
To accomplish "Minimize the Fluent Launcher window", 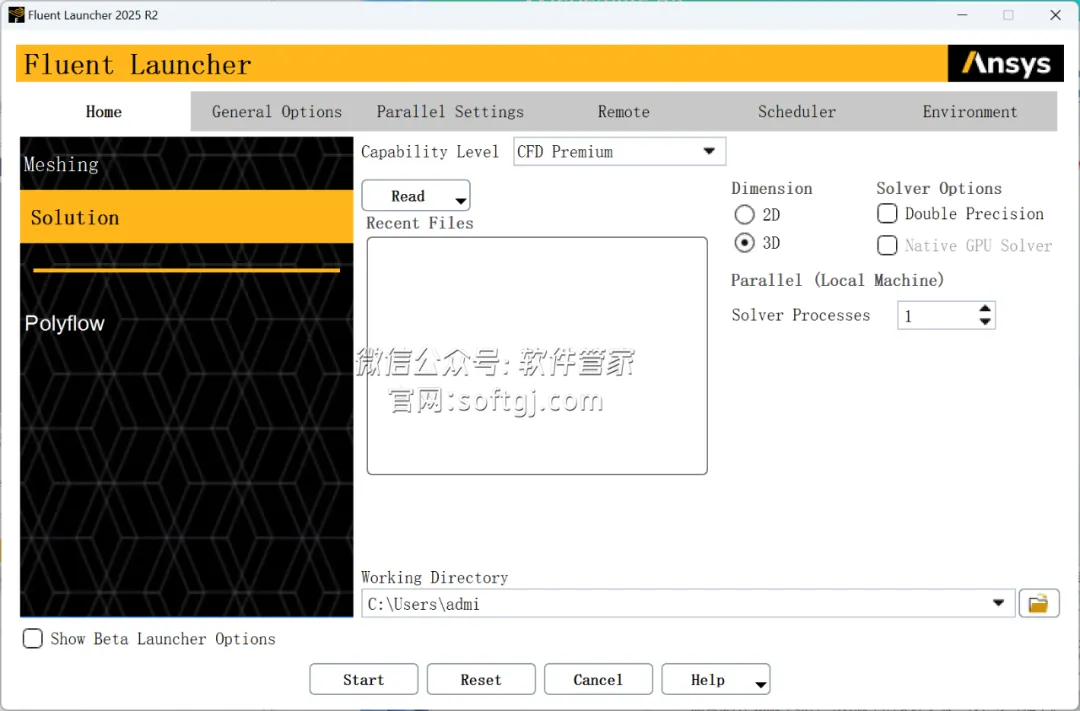I will (x=962, y=15).
